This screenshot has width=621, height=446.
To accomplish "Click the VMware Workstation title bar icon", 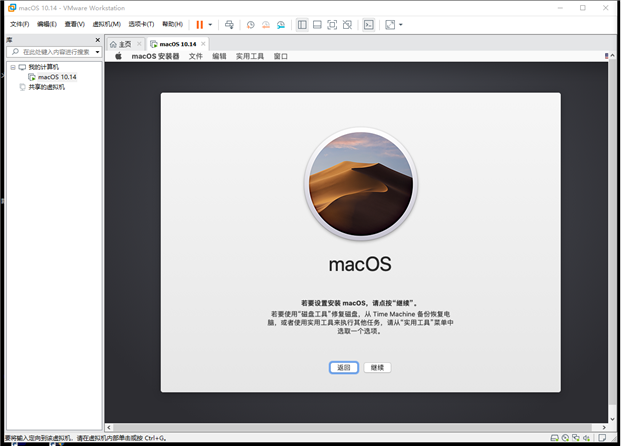I will coord(12,8).
